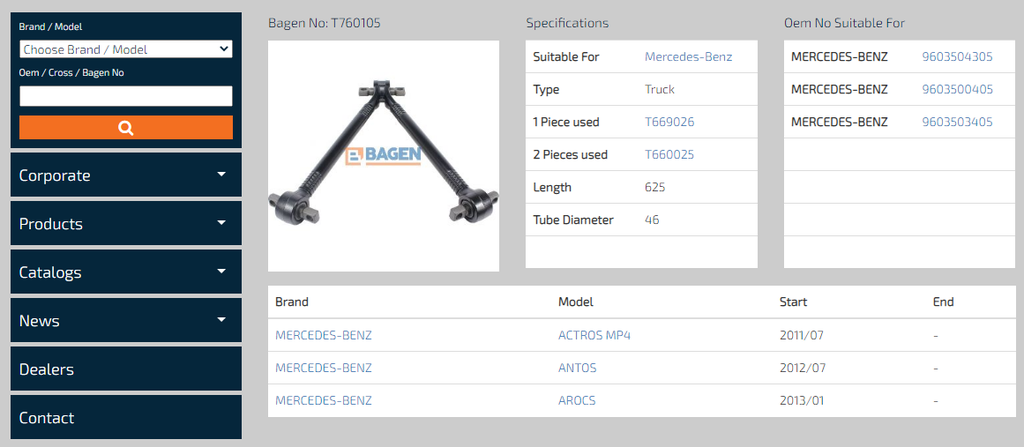
Task: Open the Choose Brand / Model dropdown
Action: point(126,50)
